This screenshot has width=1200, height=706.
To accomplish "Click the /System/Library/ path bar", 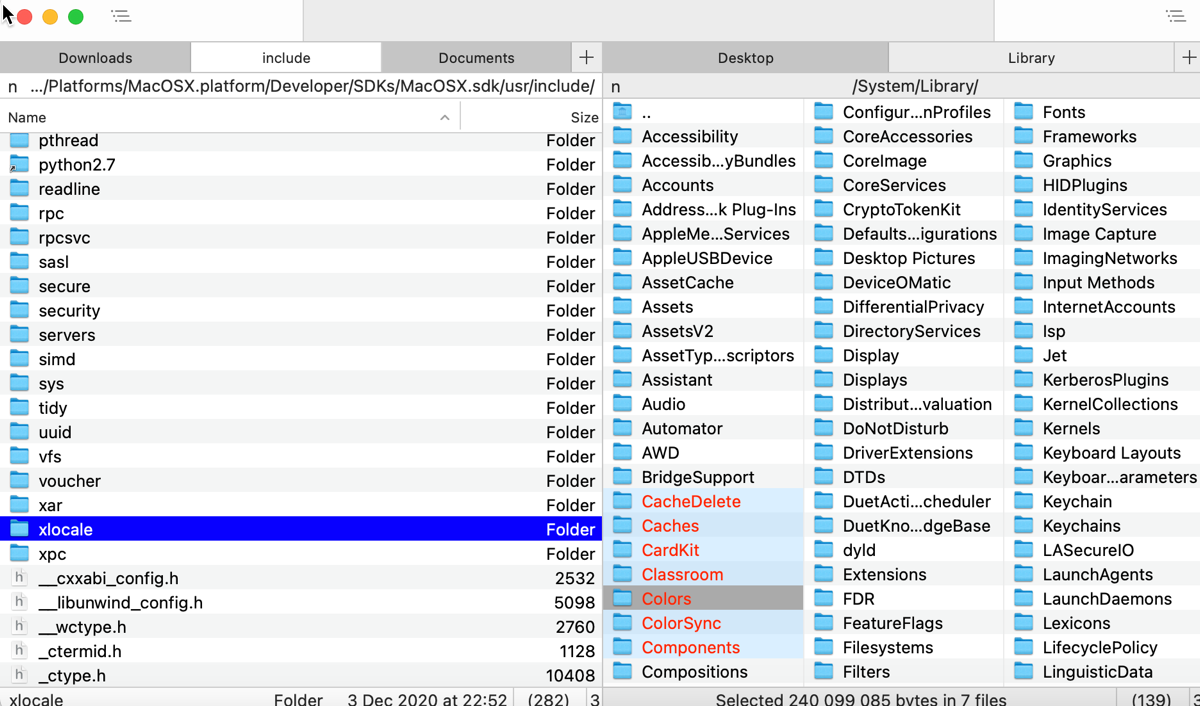I will 915,86.
